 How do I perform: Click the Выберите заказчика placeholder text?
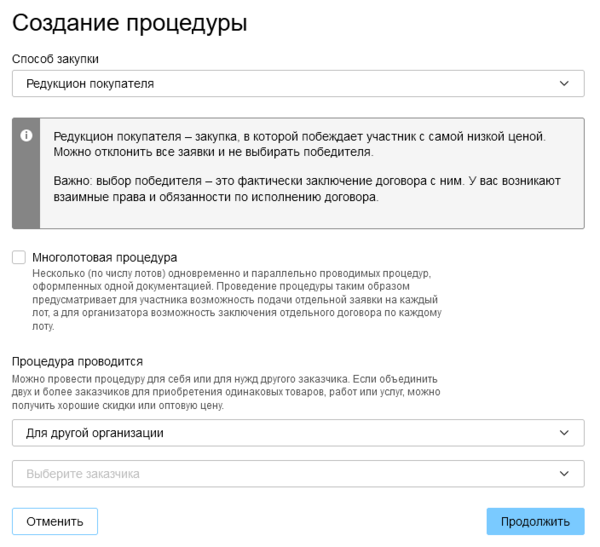tap(83, 473)
